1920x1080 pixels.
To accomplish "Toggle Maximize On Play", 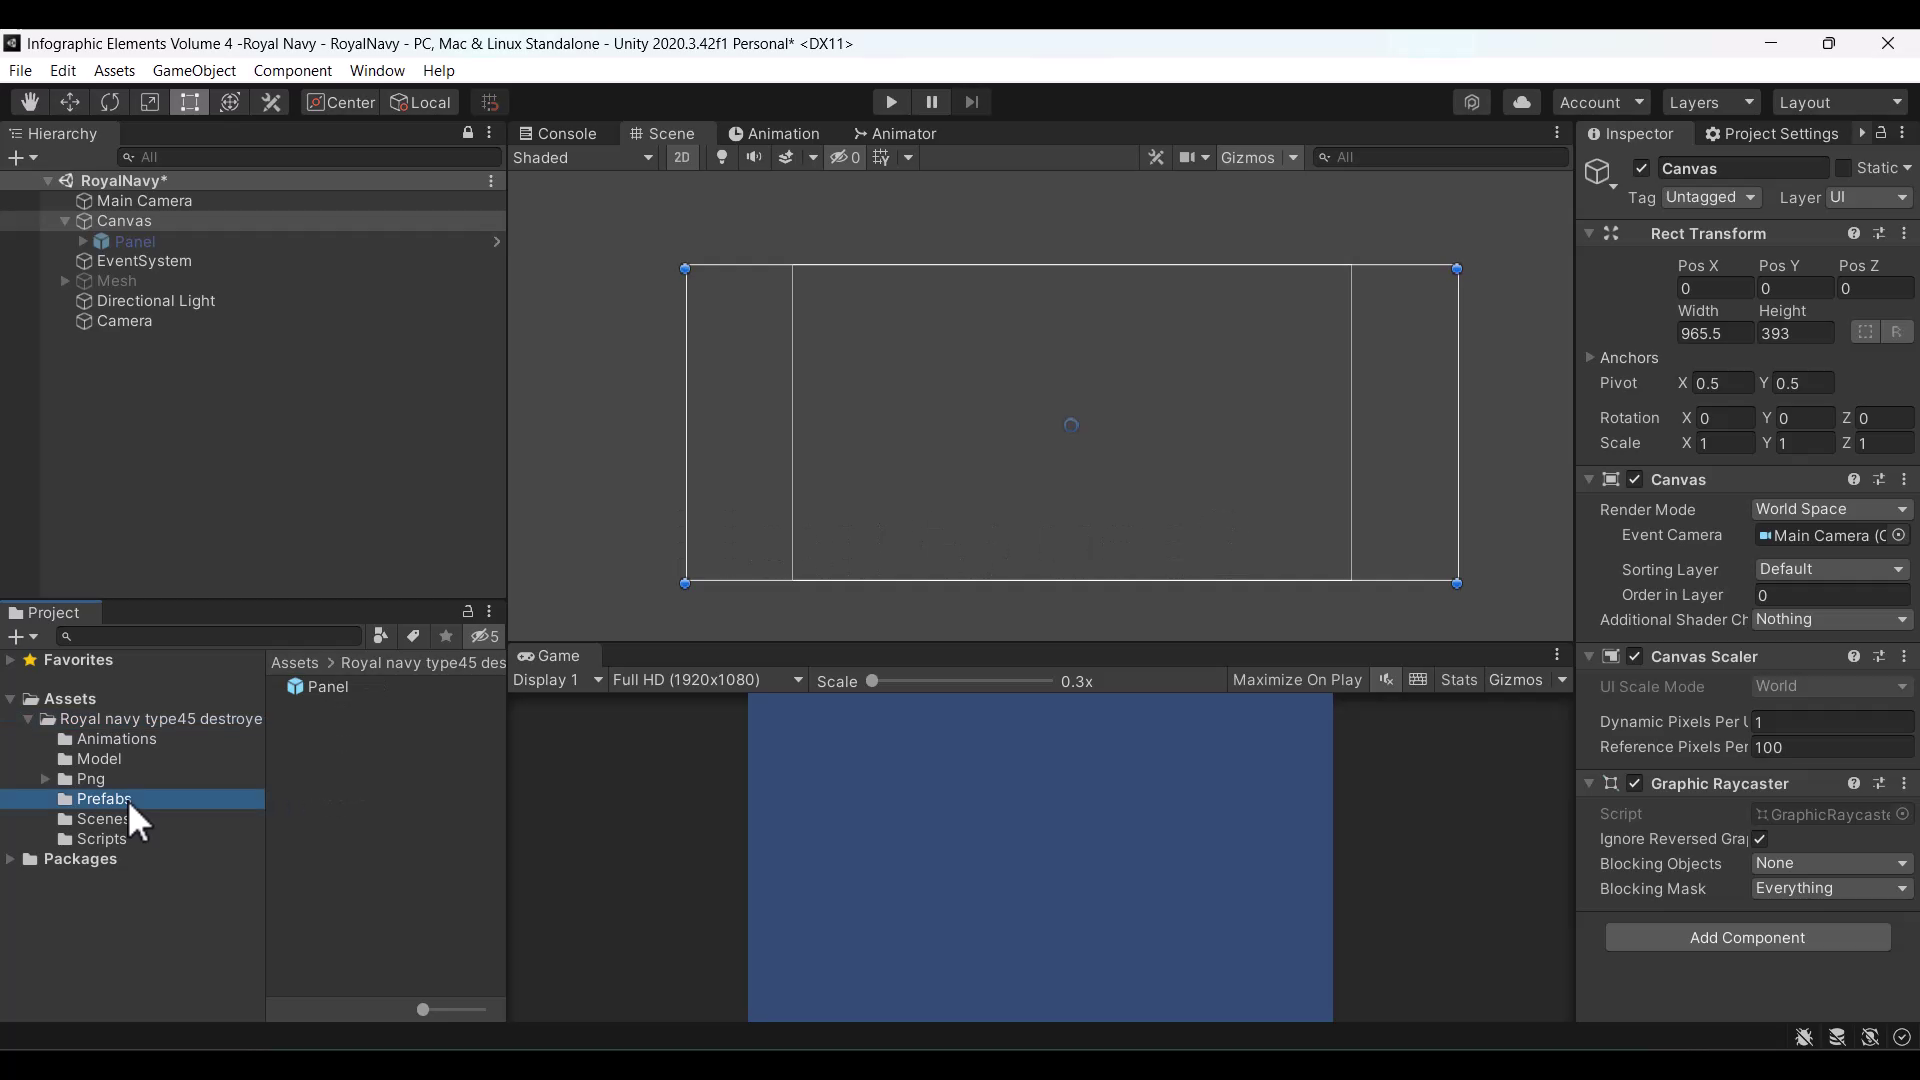I will (x=1297, y=680).
